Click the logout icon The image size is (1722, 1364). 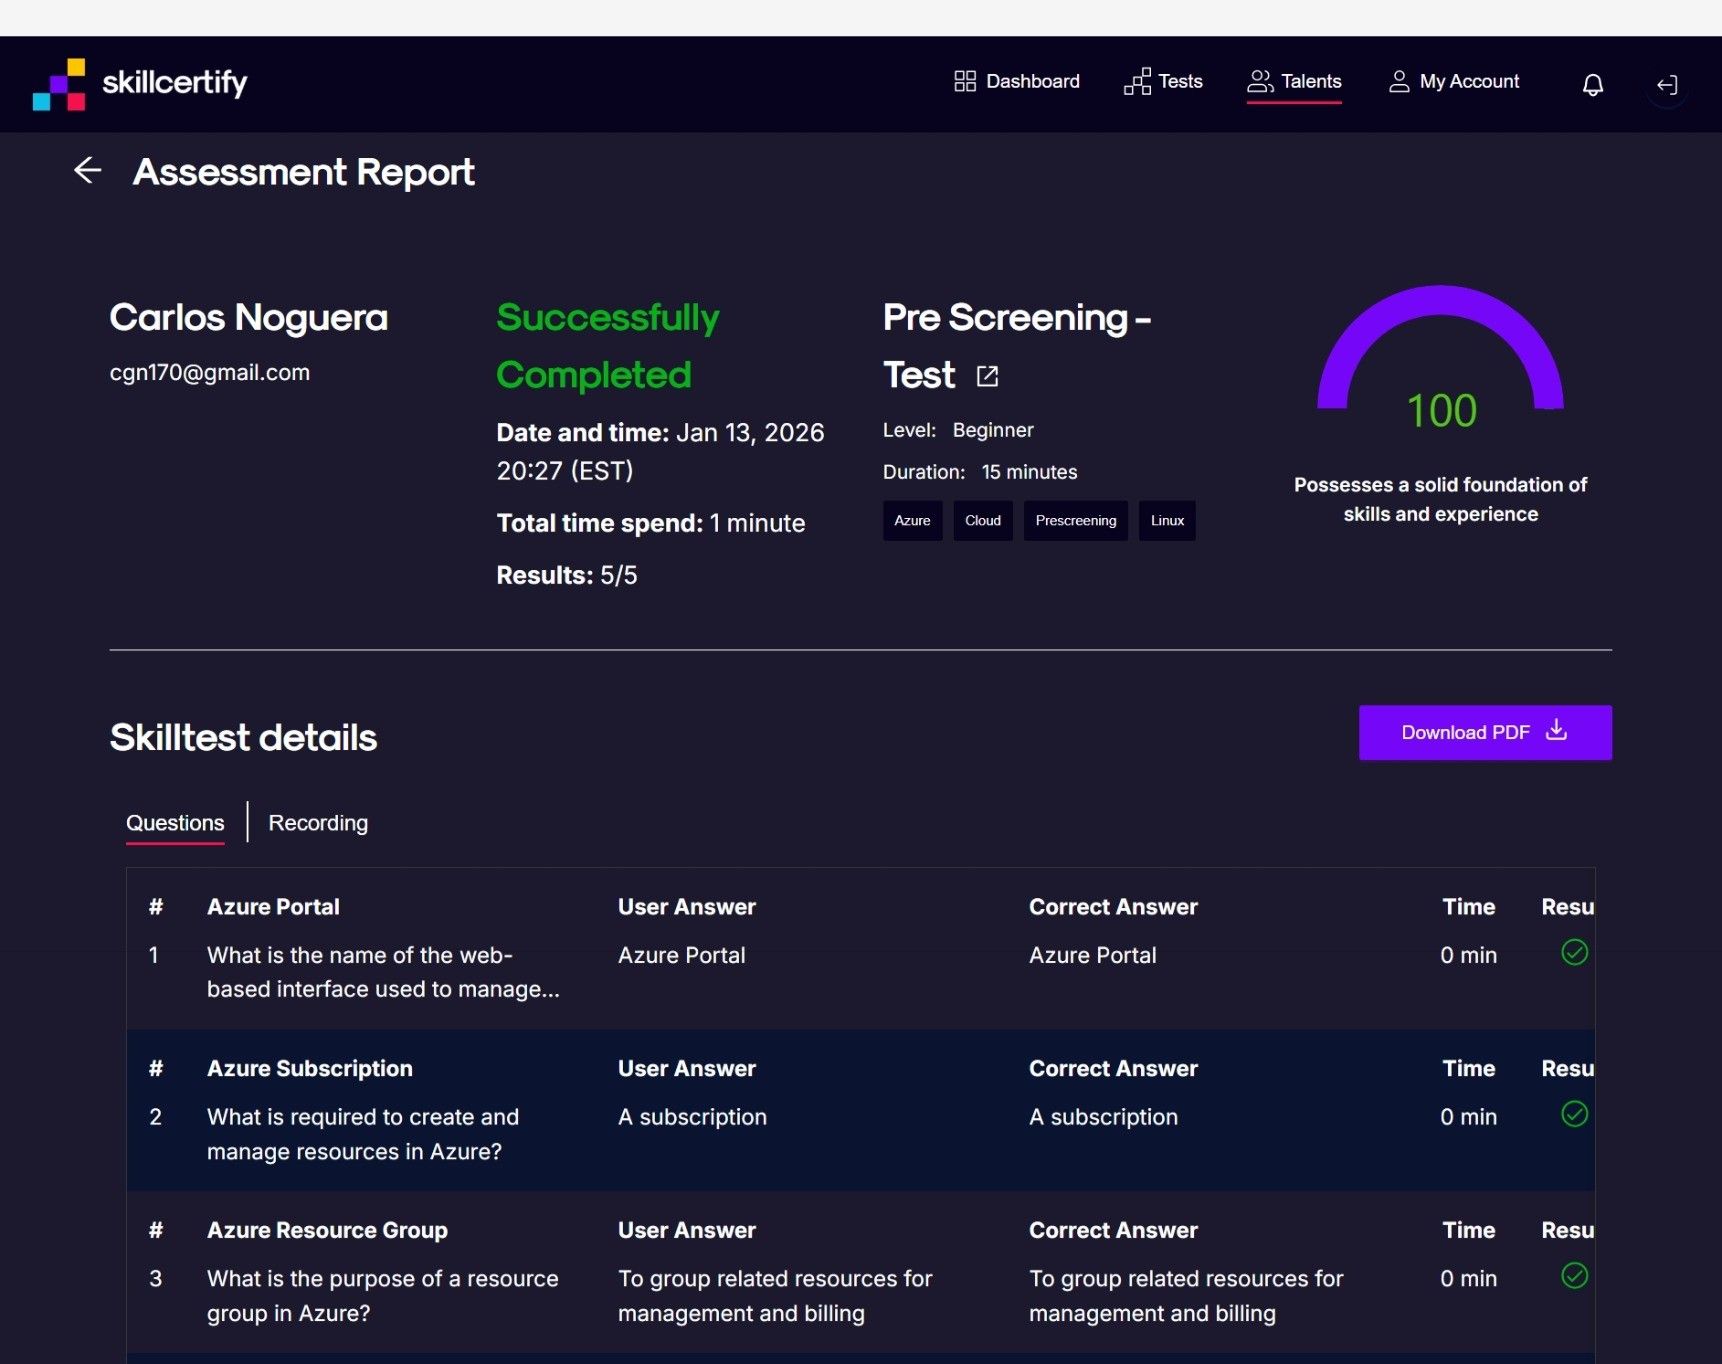pos(1667,85)
